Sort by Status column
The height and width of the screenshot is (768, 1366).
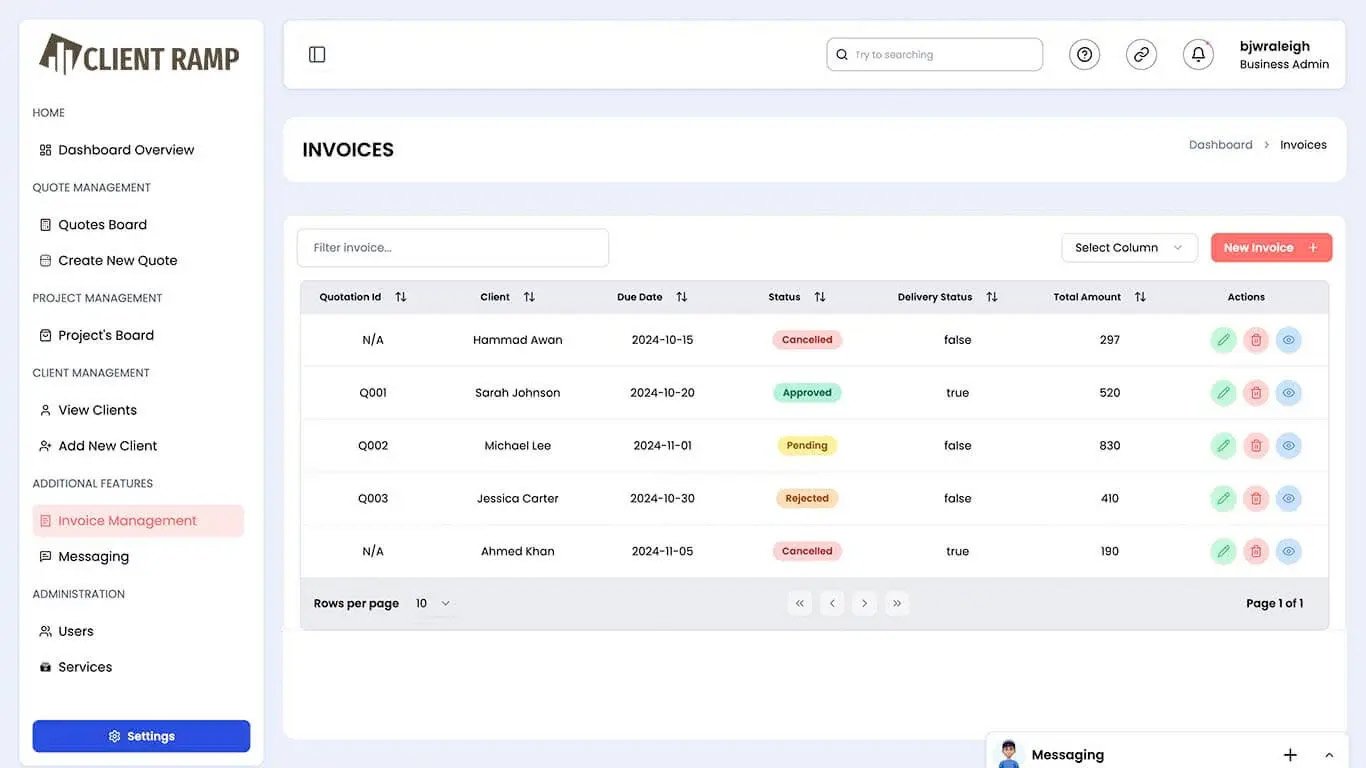click(x=820, y=297)
